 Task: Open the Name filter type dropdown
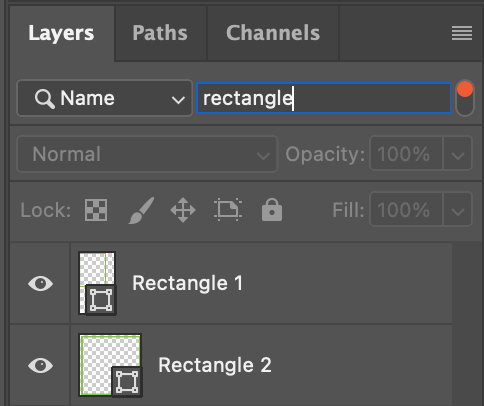pos(105,98)
